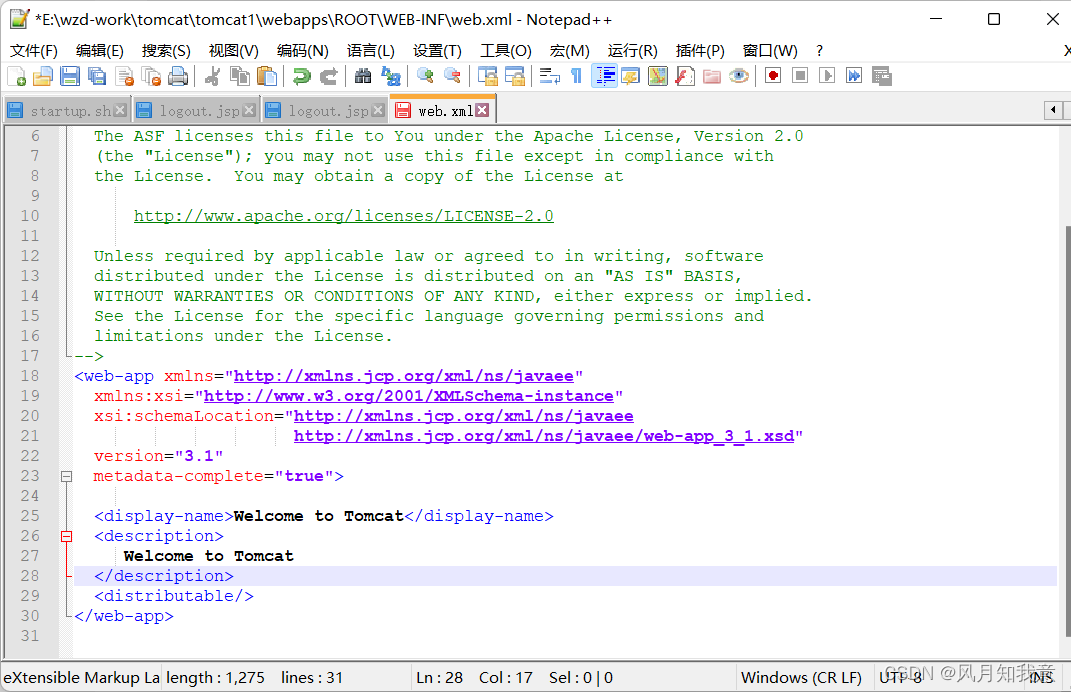1071x692 pixels.
Task: Open the 编码(N) menu
Action: pos(303,51)
